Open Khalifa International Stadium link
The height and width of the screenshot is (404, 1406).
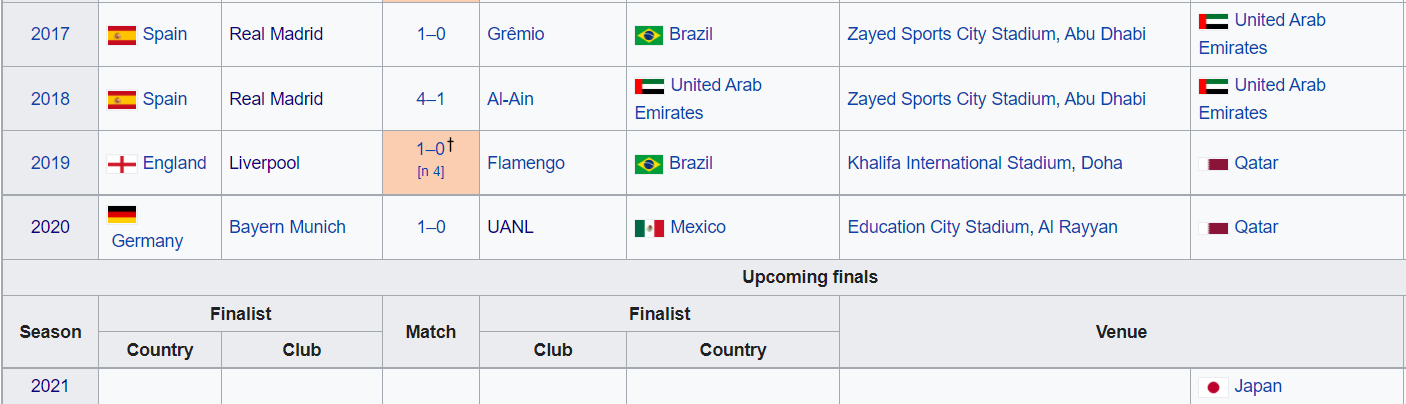tap(959, 163)
